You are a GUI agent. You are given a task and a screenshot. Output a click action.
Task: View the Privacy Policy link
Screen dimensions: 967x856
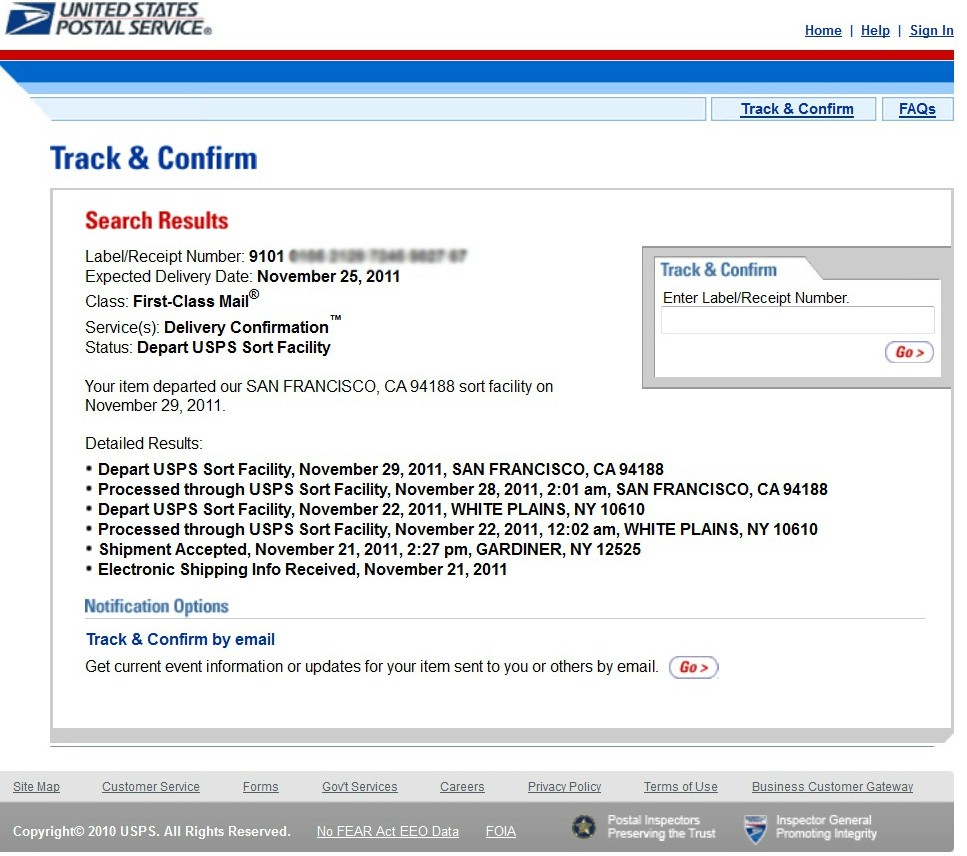click(564, 786)
